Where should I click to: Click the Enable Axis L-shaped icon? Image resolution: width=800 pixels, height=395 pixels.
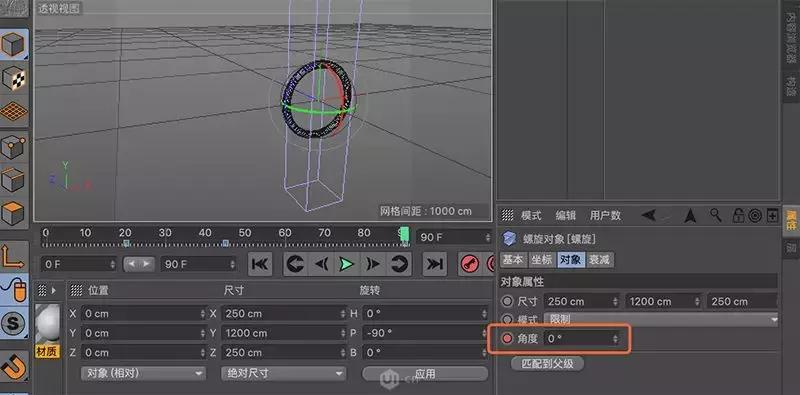coord(14,256)
